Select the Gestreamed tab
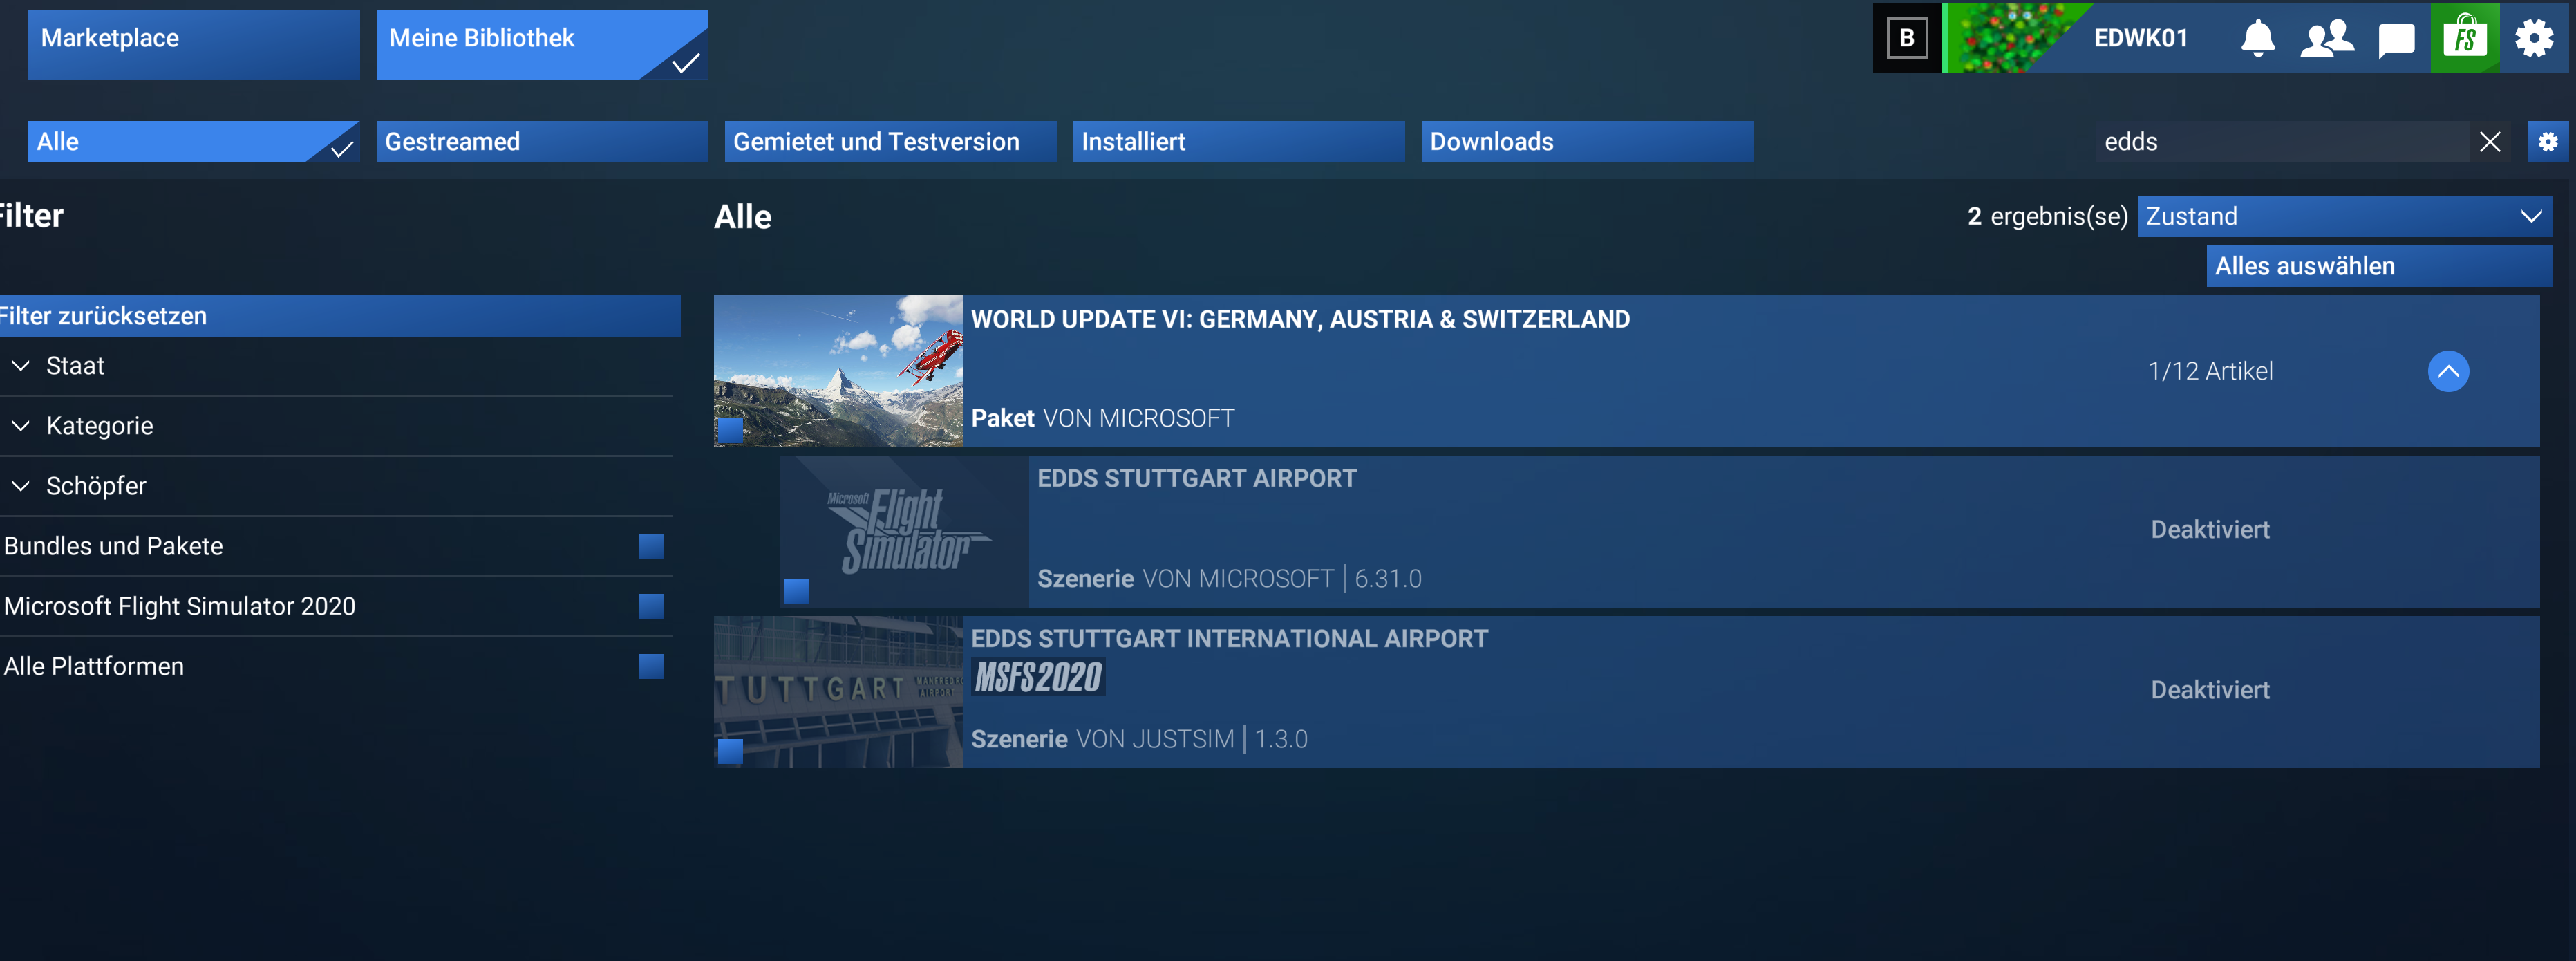The width and height of the screenshot is (2576, 961). [x=542, y=142]
